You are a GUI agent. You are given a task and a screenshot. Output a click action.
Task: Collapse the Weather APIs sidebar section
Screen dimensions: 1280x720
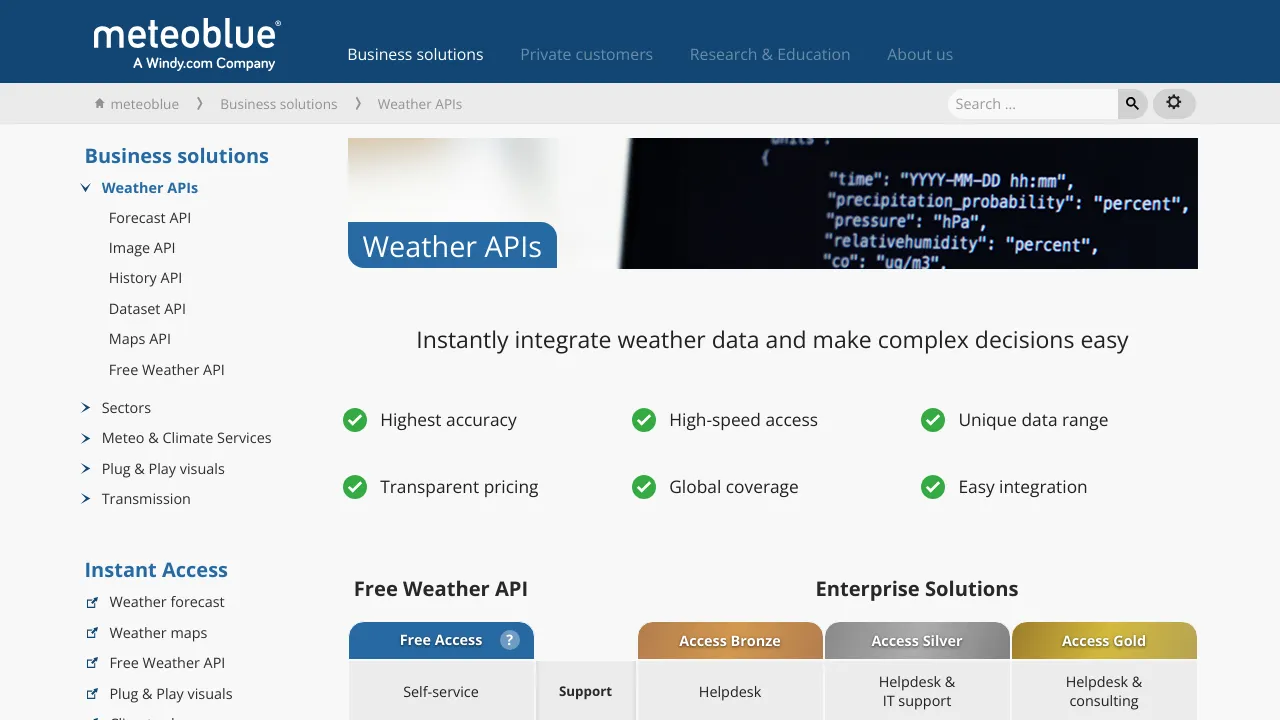coord(86,188)
